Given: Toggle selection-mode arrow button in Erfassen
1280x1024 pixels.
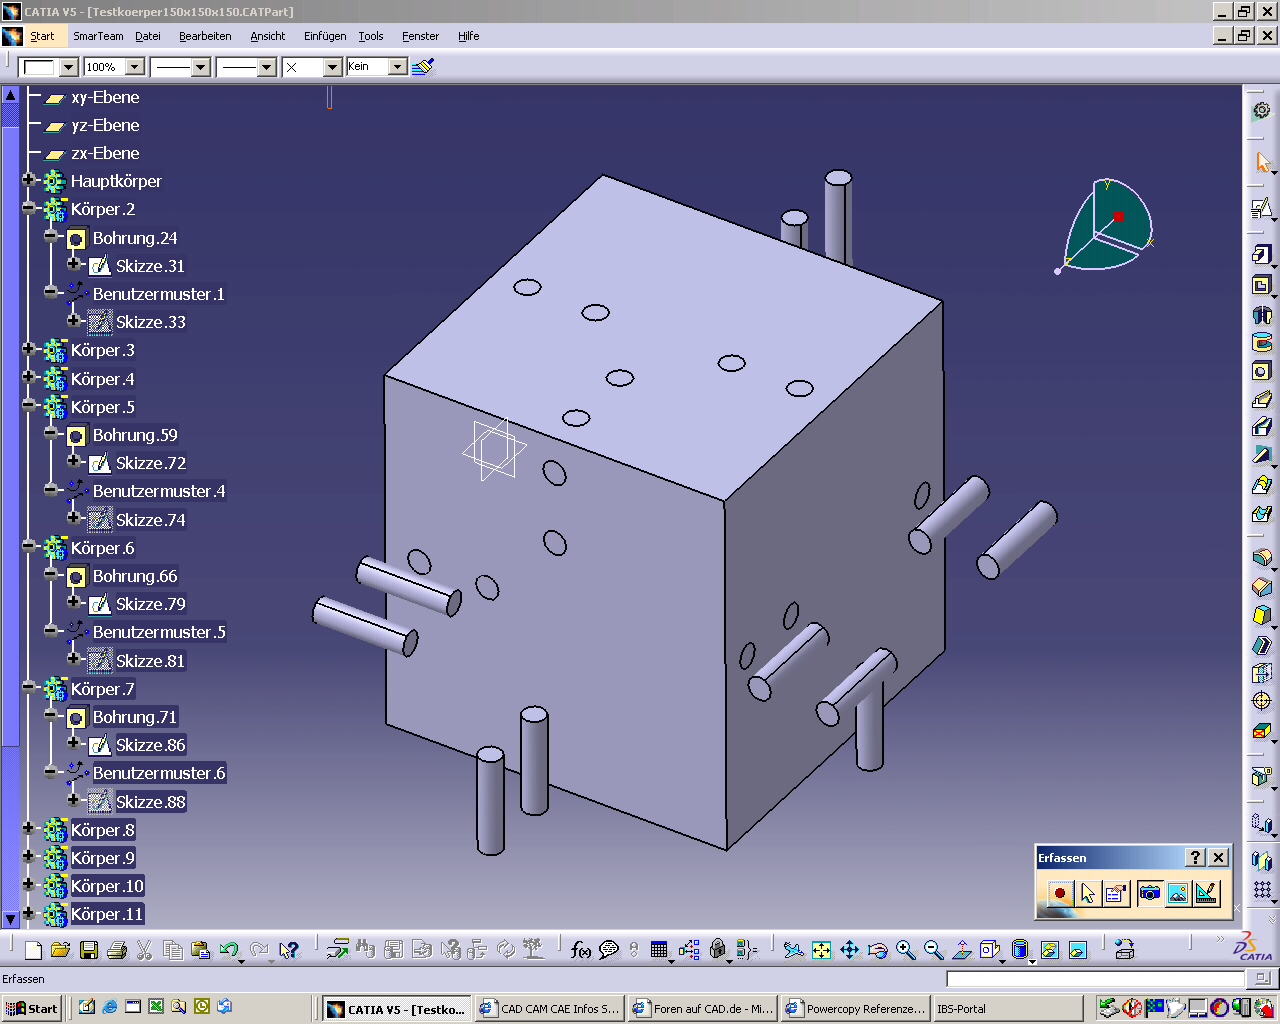Looking at the screenshot, I should point(1088,893).
